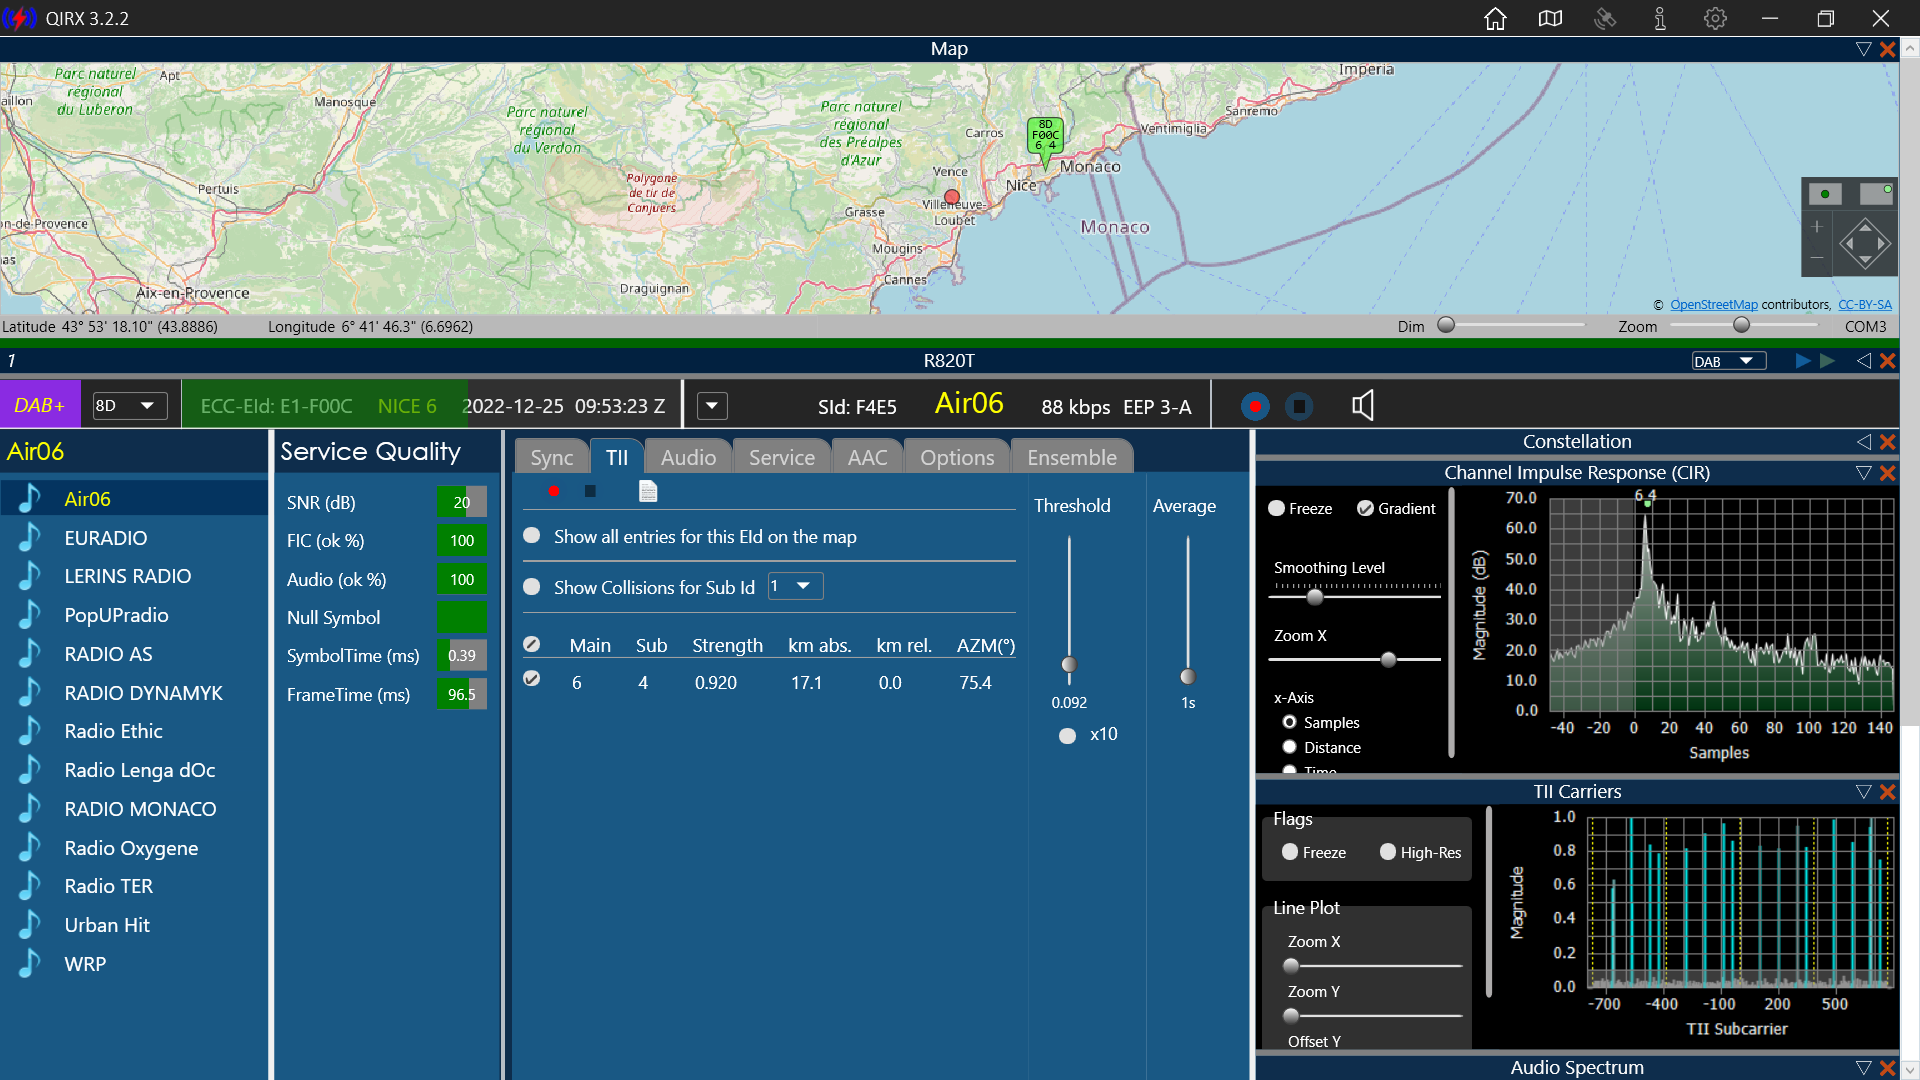The width and height of the screenshot is (1920, 1080).
Task: Adjust the map Dim slider
Action: tap(1446, 325)
